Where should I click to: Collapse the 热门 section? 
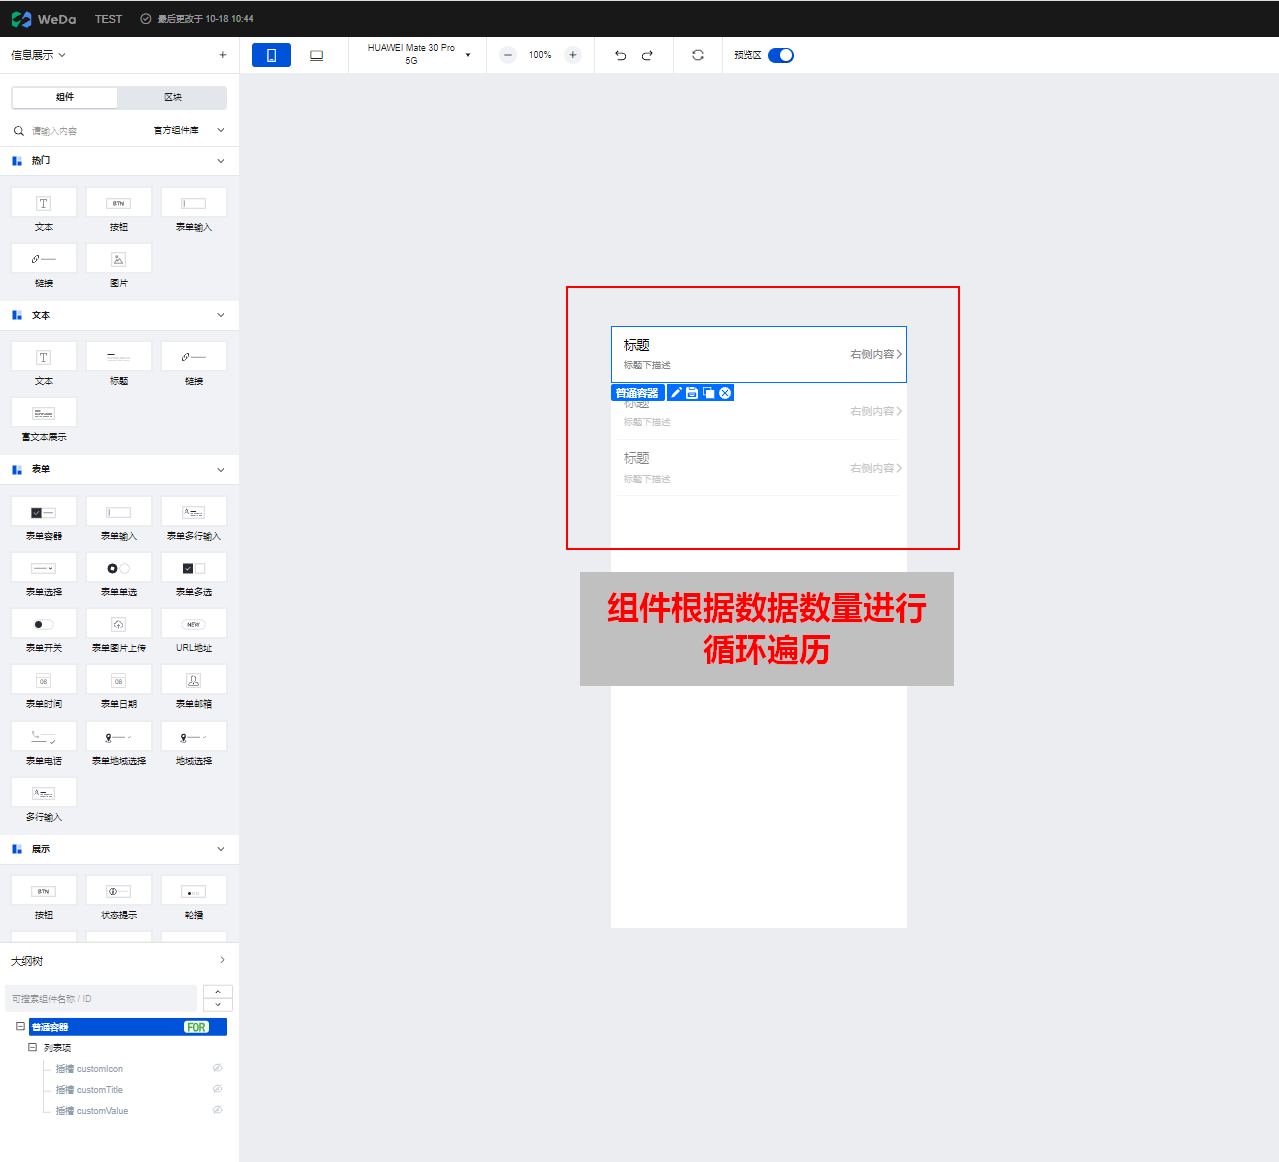(x=221, y=161)
